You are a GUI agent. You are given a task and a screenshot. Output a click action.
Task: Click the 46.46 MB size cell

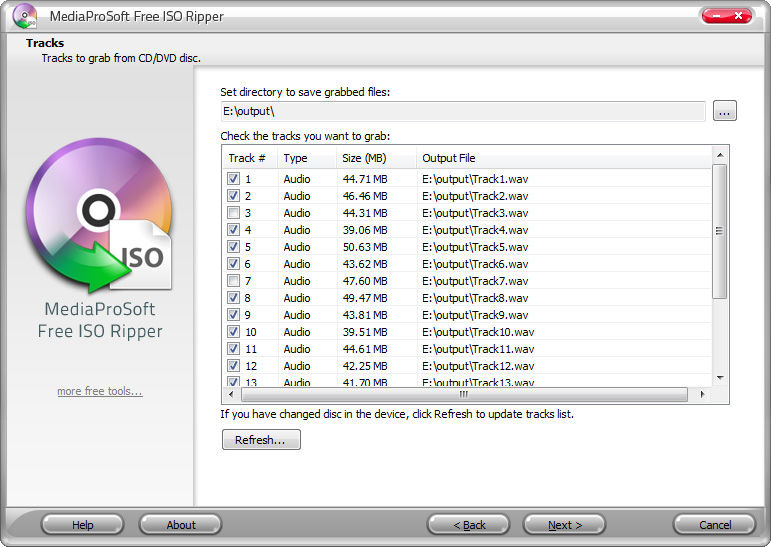click(x=365, y=196)
